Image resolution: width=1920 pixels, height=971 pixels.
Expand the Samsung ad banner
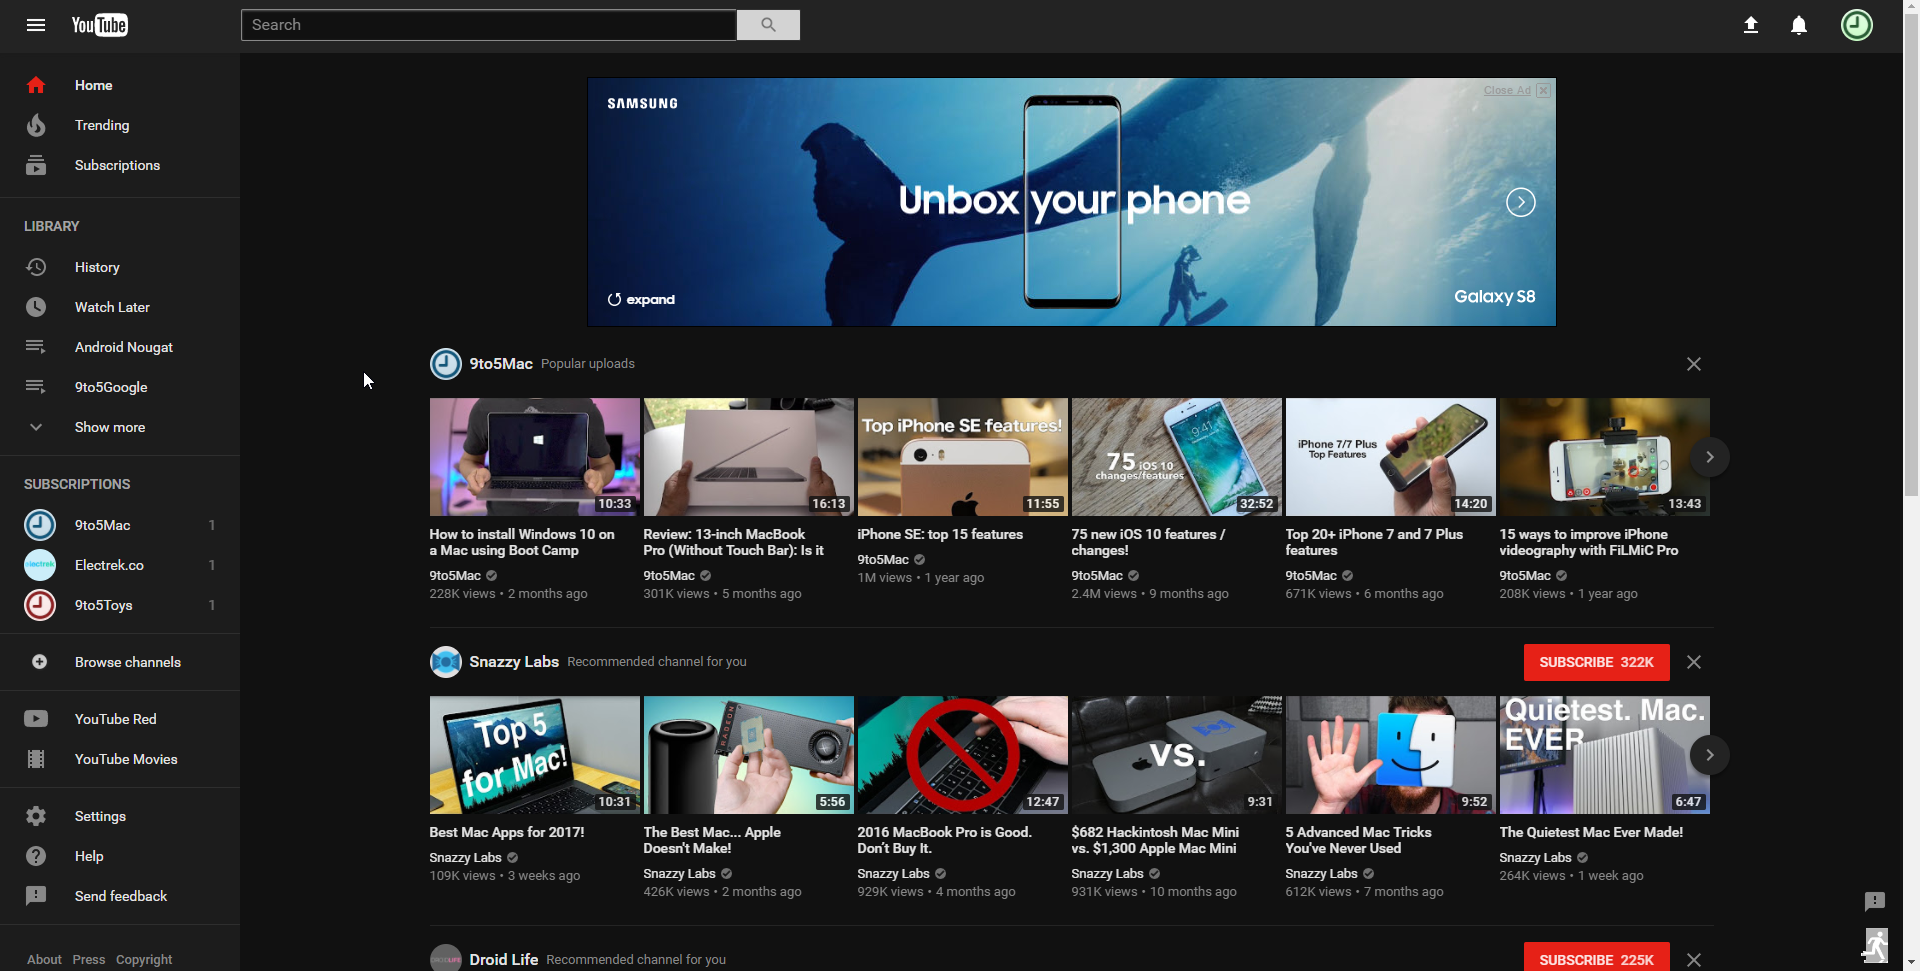click(x=642, y=299)
